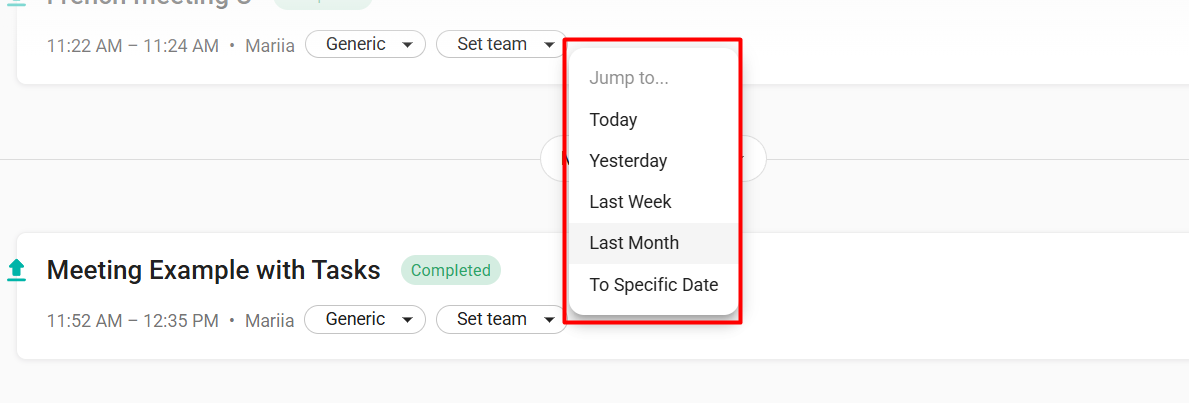Select Last Week in the Jump to menu

click(653, 202)
